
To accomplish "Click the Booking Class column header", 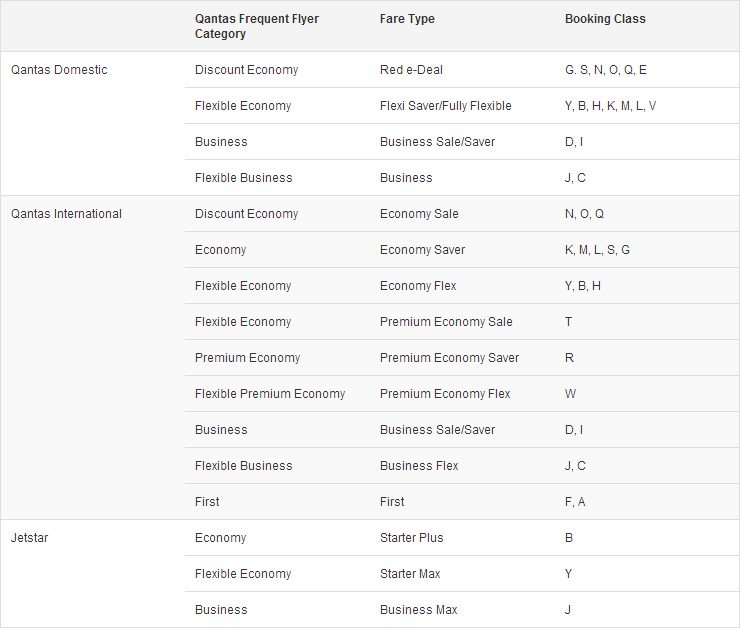I will click(x=605, y=19).
